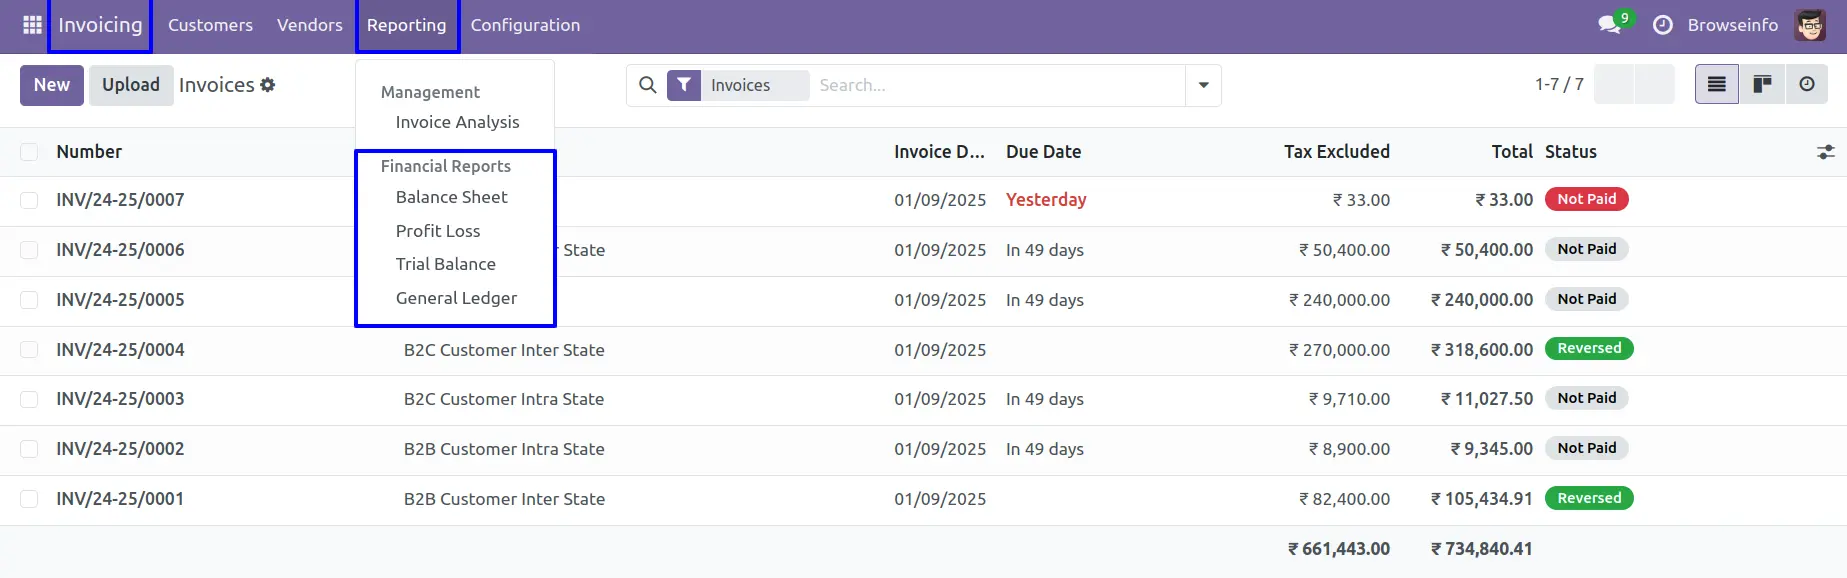1847x578 pixels.
Task: Expand the search filter options dropdown
Action: pos(1204,85)
